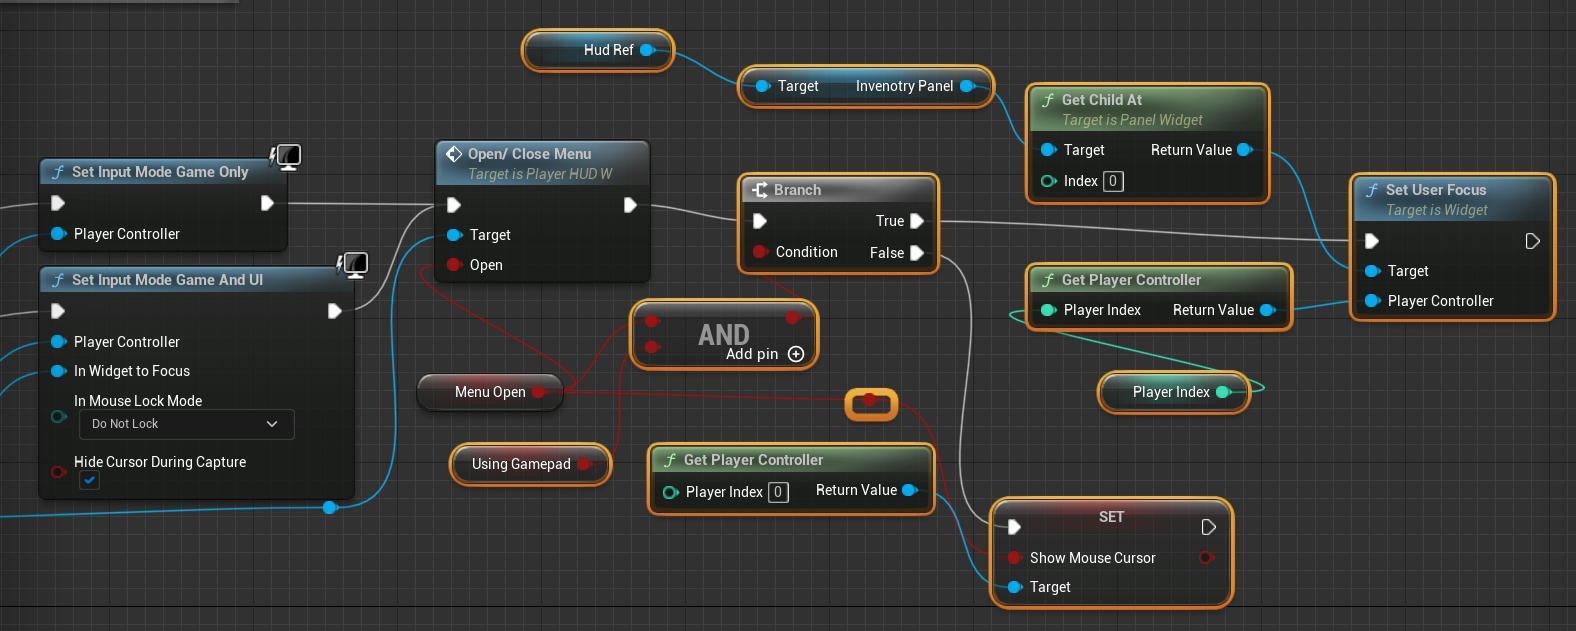The height and width of the screenshot is (631, 1576).
Task: Click the Open boolean pin on Open/Close Menu
Action: click(x=454, y=265)
